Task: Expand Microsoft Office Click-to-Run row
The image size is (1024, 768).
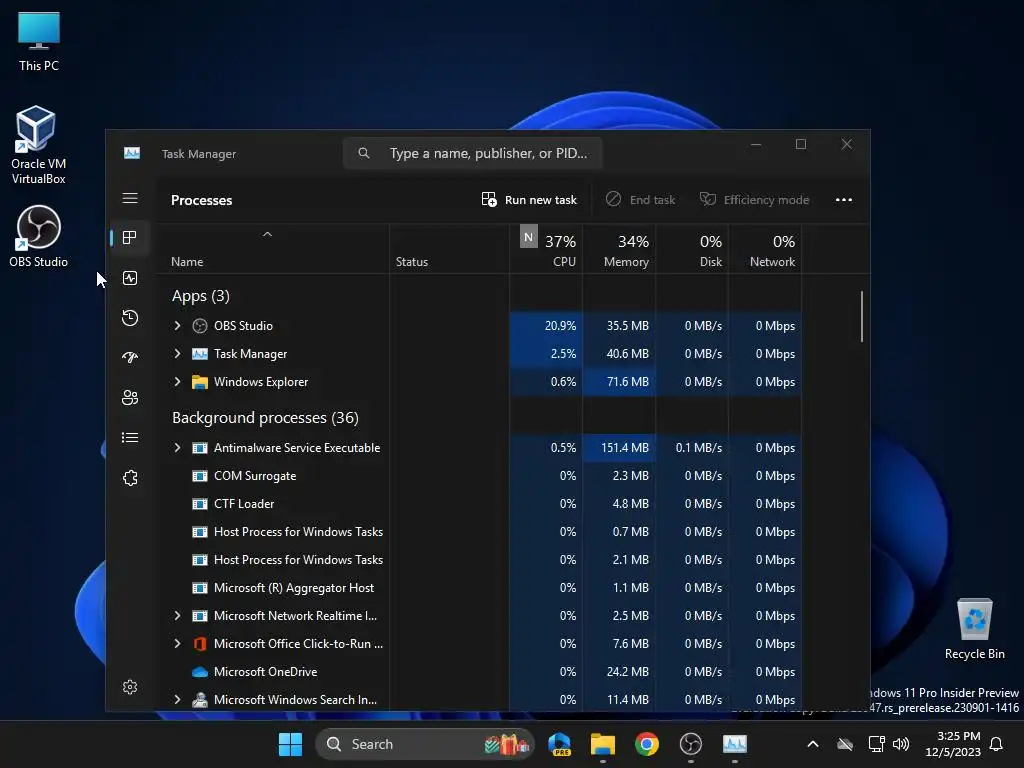Action: (177, 643)
